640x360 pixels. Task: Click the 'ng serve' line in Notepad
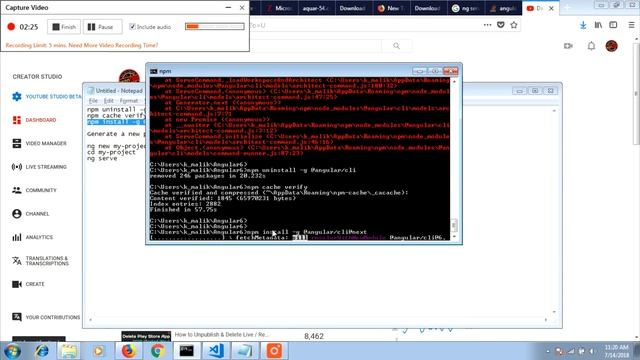[102, 158]
